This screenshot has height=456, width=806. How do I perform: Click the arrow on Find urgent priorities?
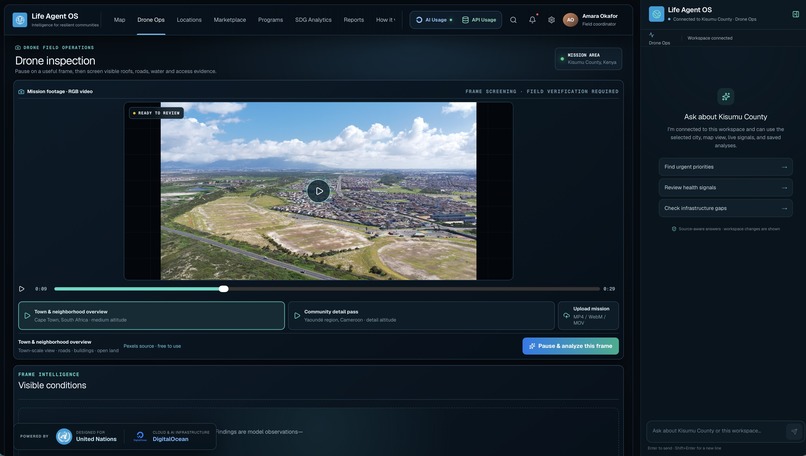784,167
